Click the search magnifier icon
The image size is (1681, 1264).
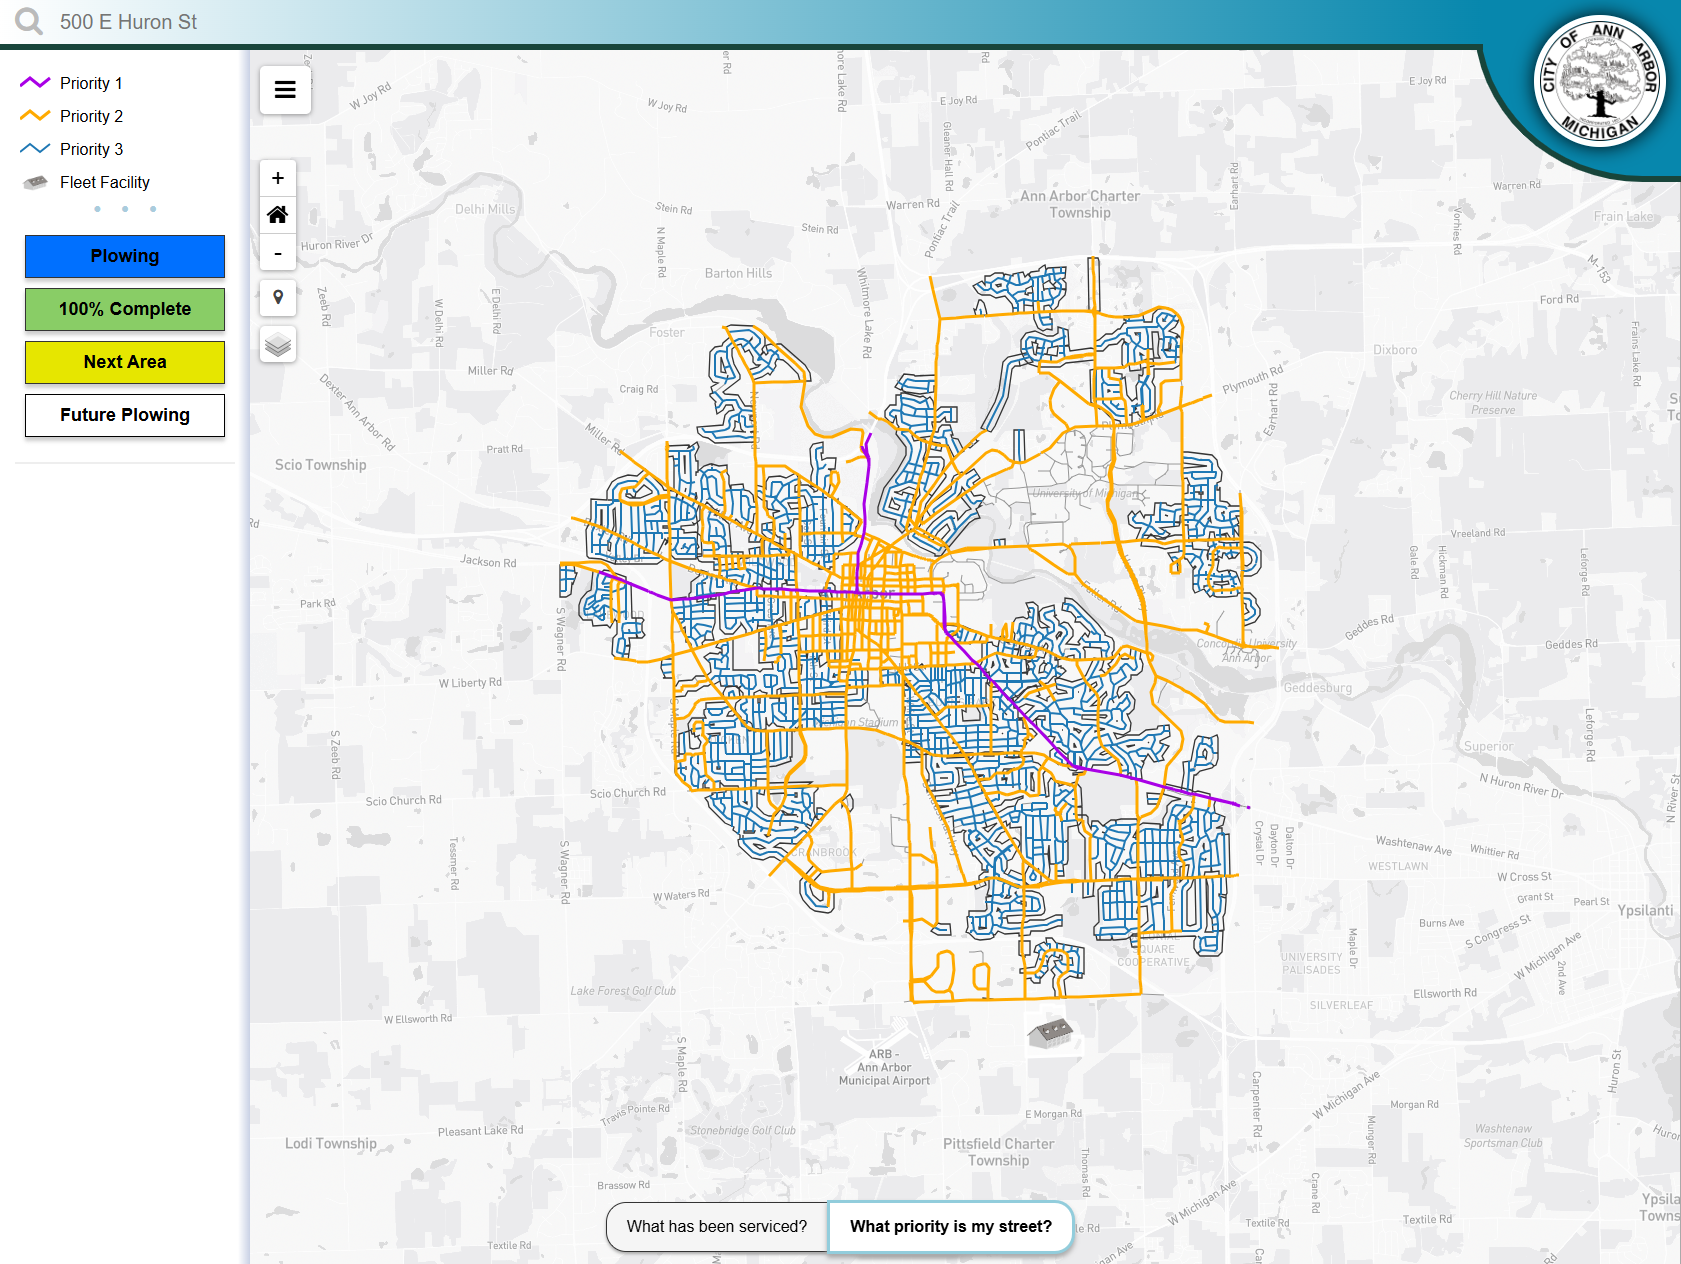pyautogui.click(x=28, y=21)
